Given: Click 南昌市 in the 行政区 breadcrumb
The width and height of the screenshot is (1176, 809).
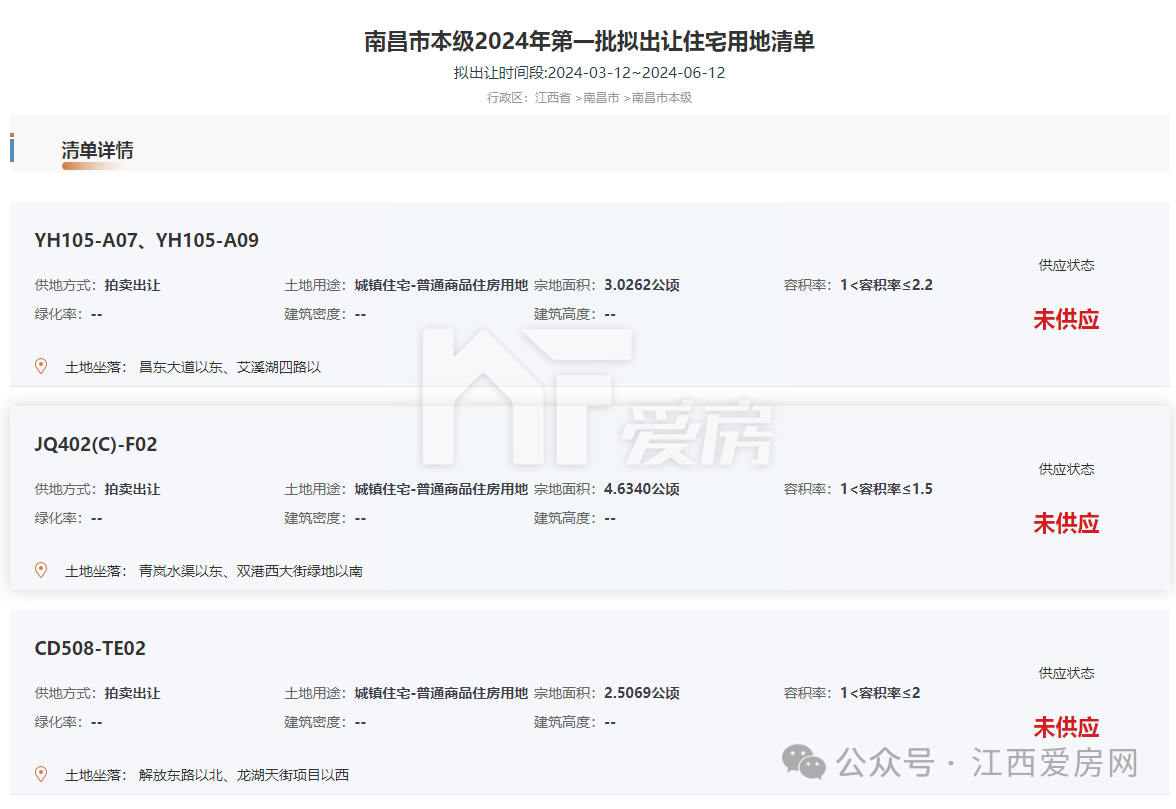Looking at the screenshot, I should 602,97.
